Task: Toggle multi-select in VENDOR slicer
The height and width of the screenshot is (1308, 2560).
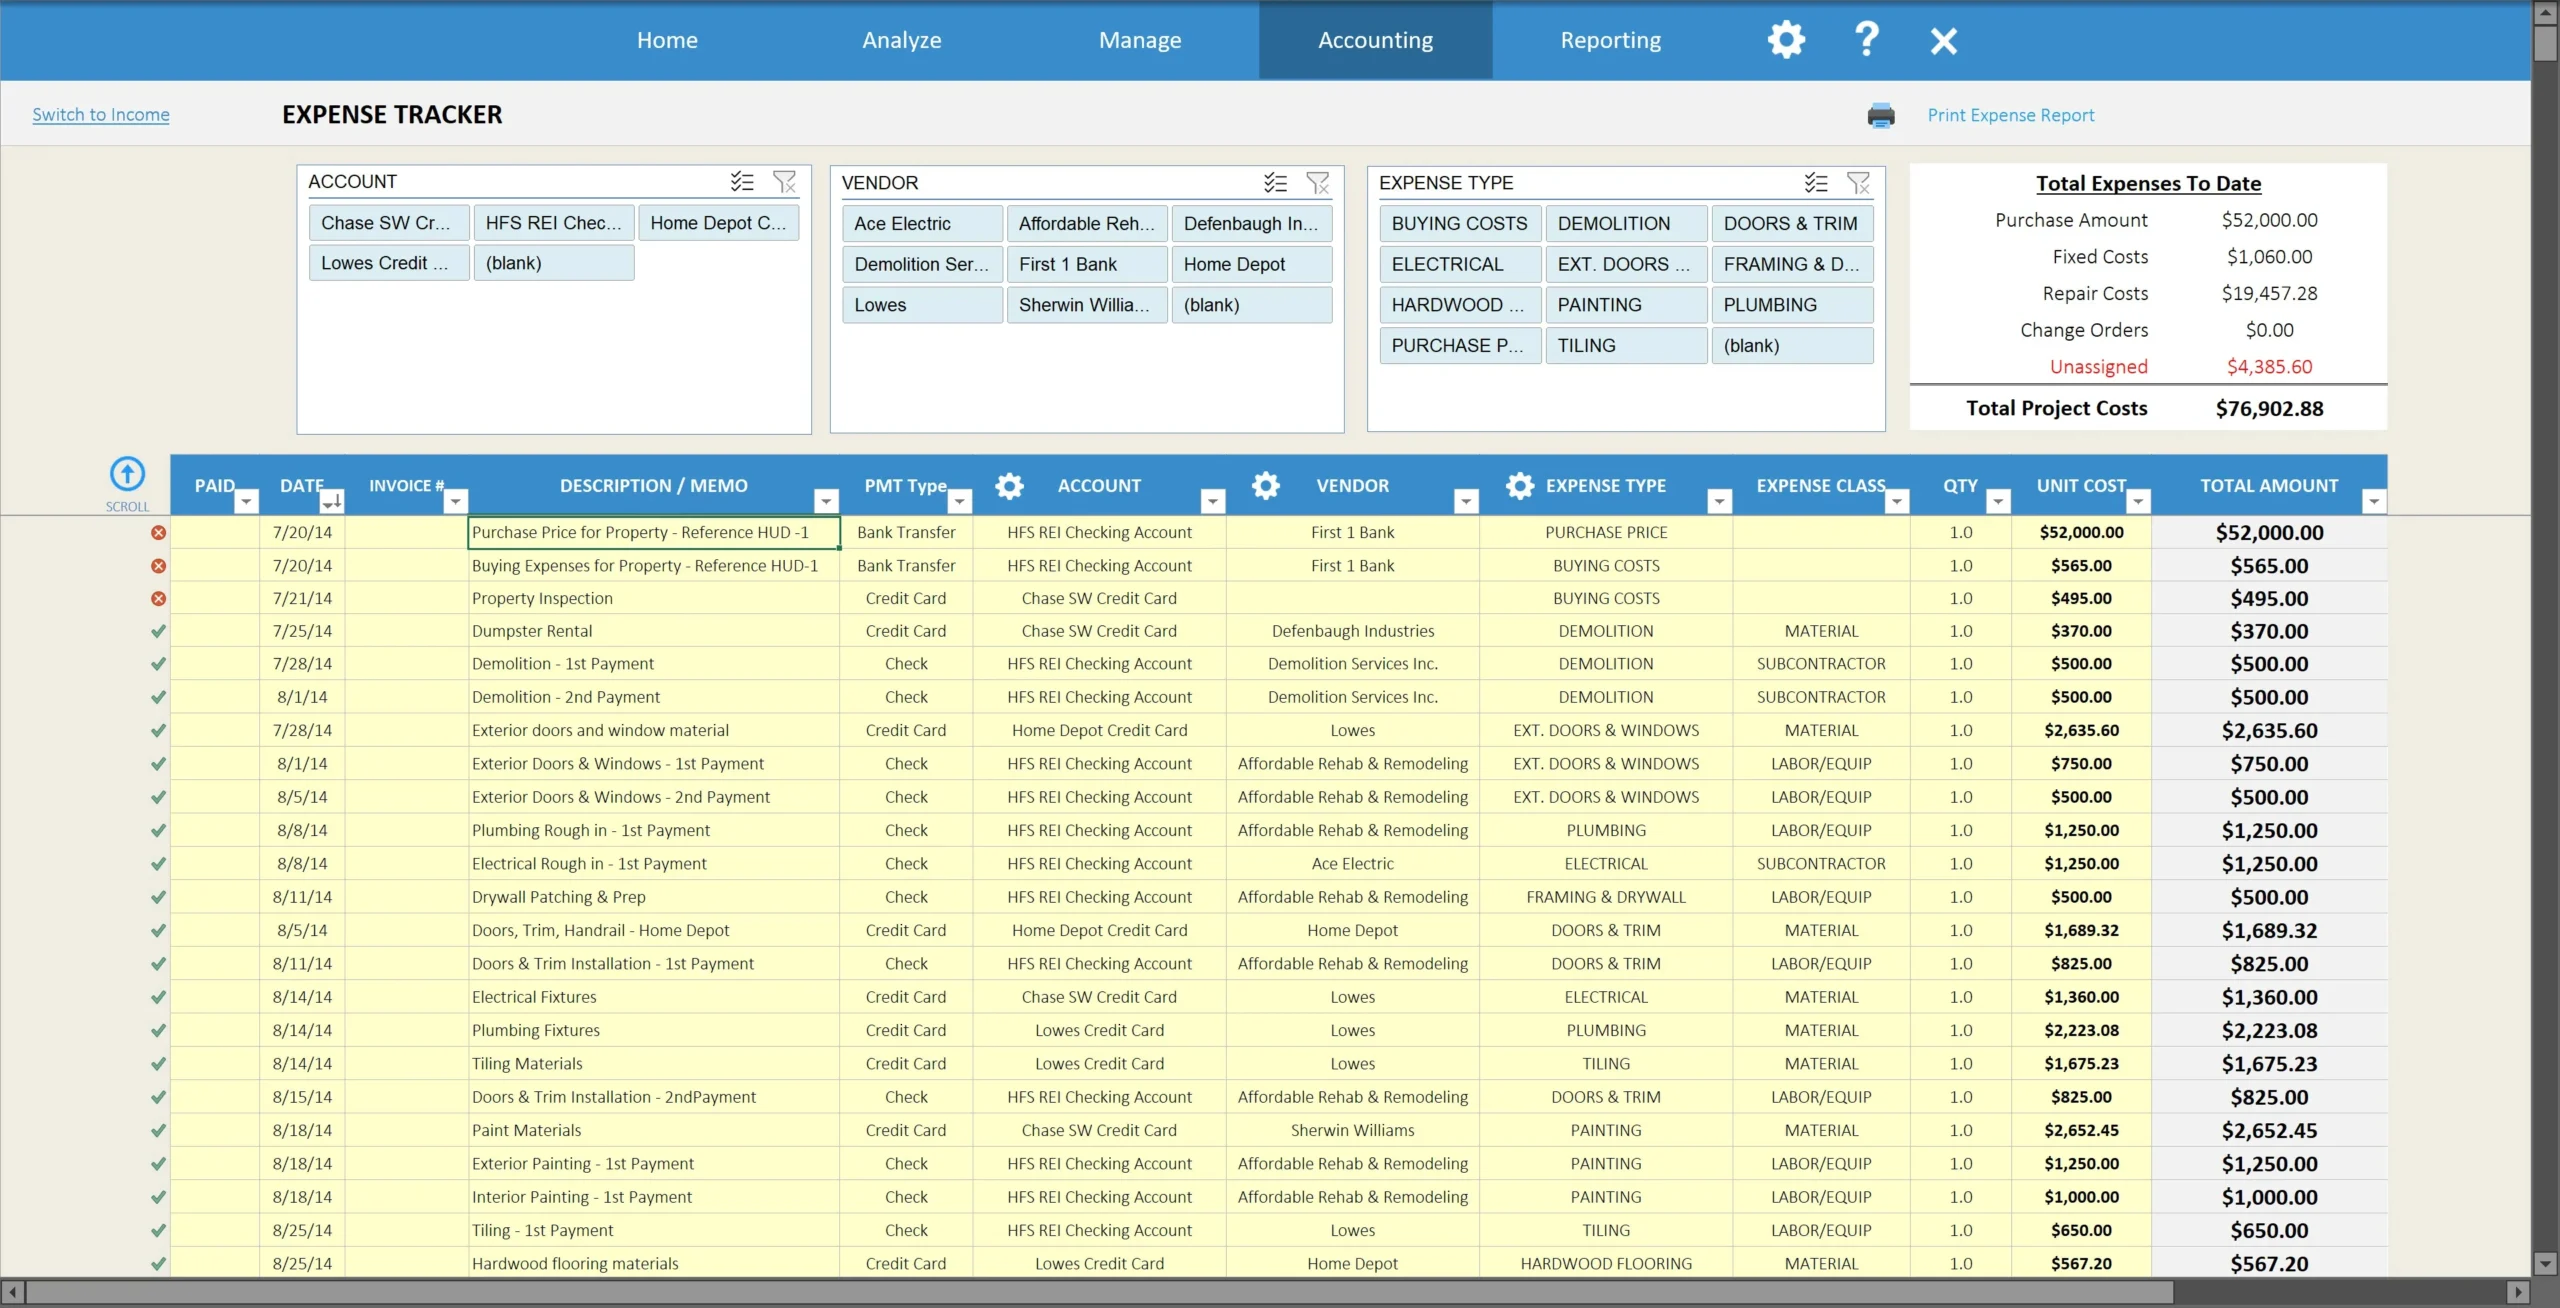Action: pos(1275,182)
